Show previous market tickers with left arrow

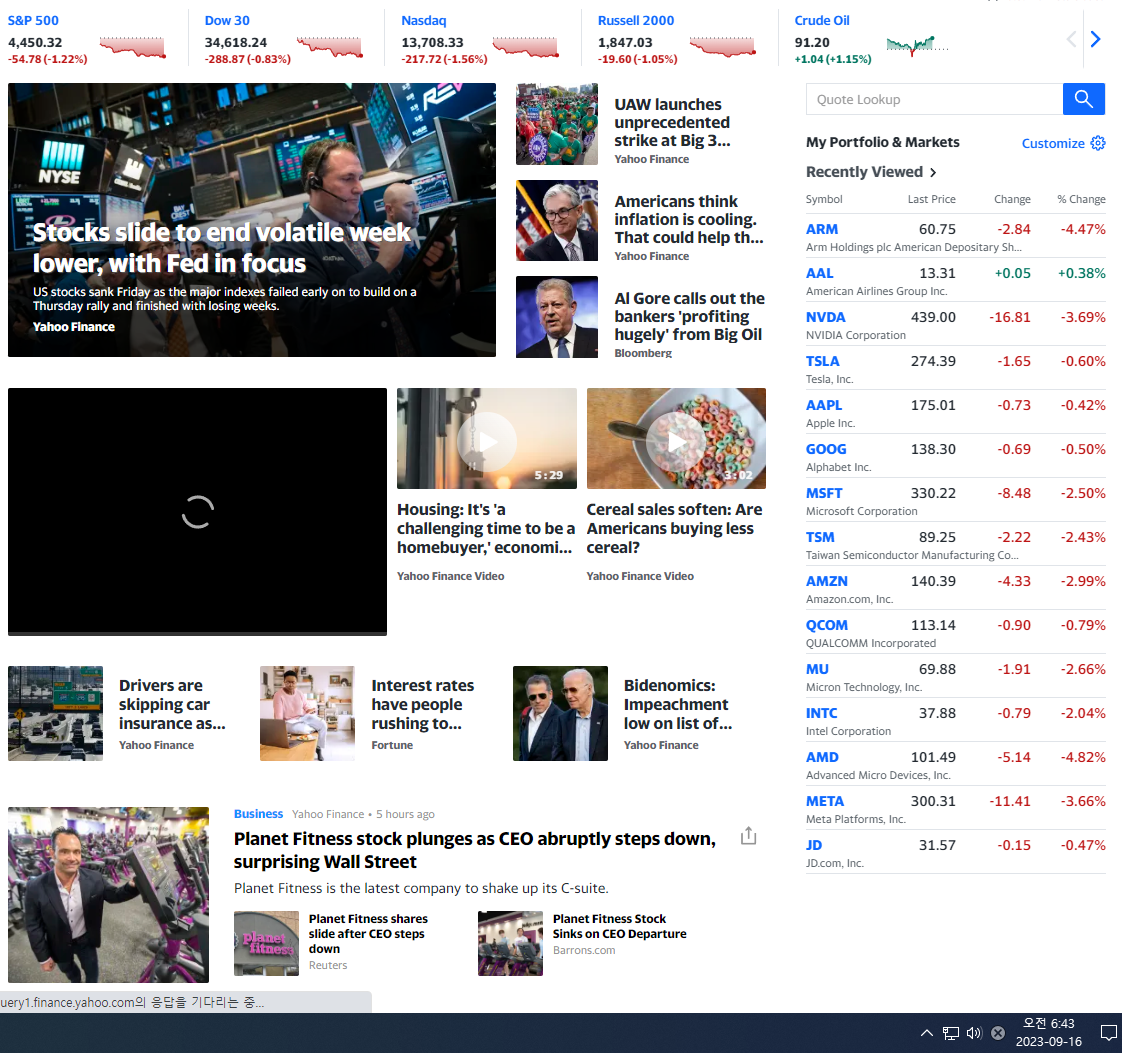click(1071, 39)
